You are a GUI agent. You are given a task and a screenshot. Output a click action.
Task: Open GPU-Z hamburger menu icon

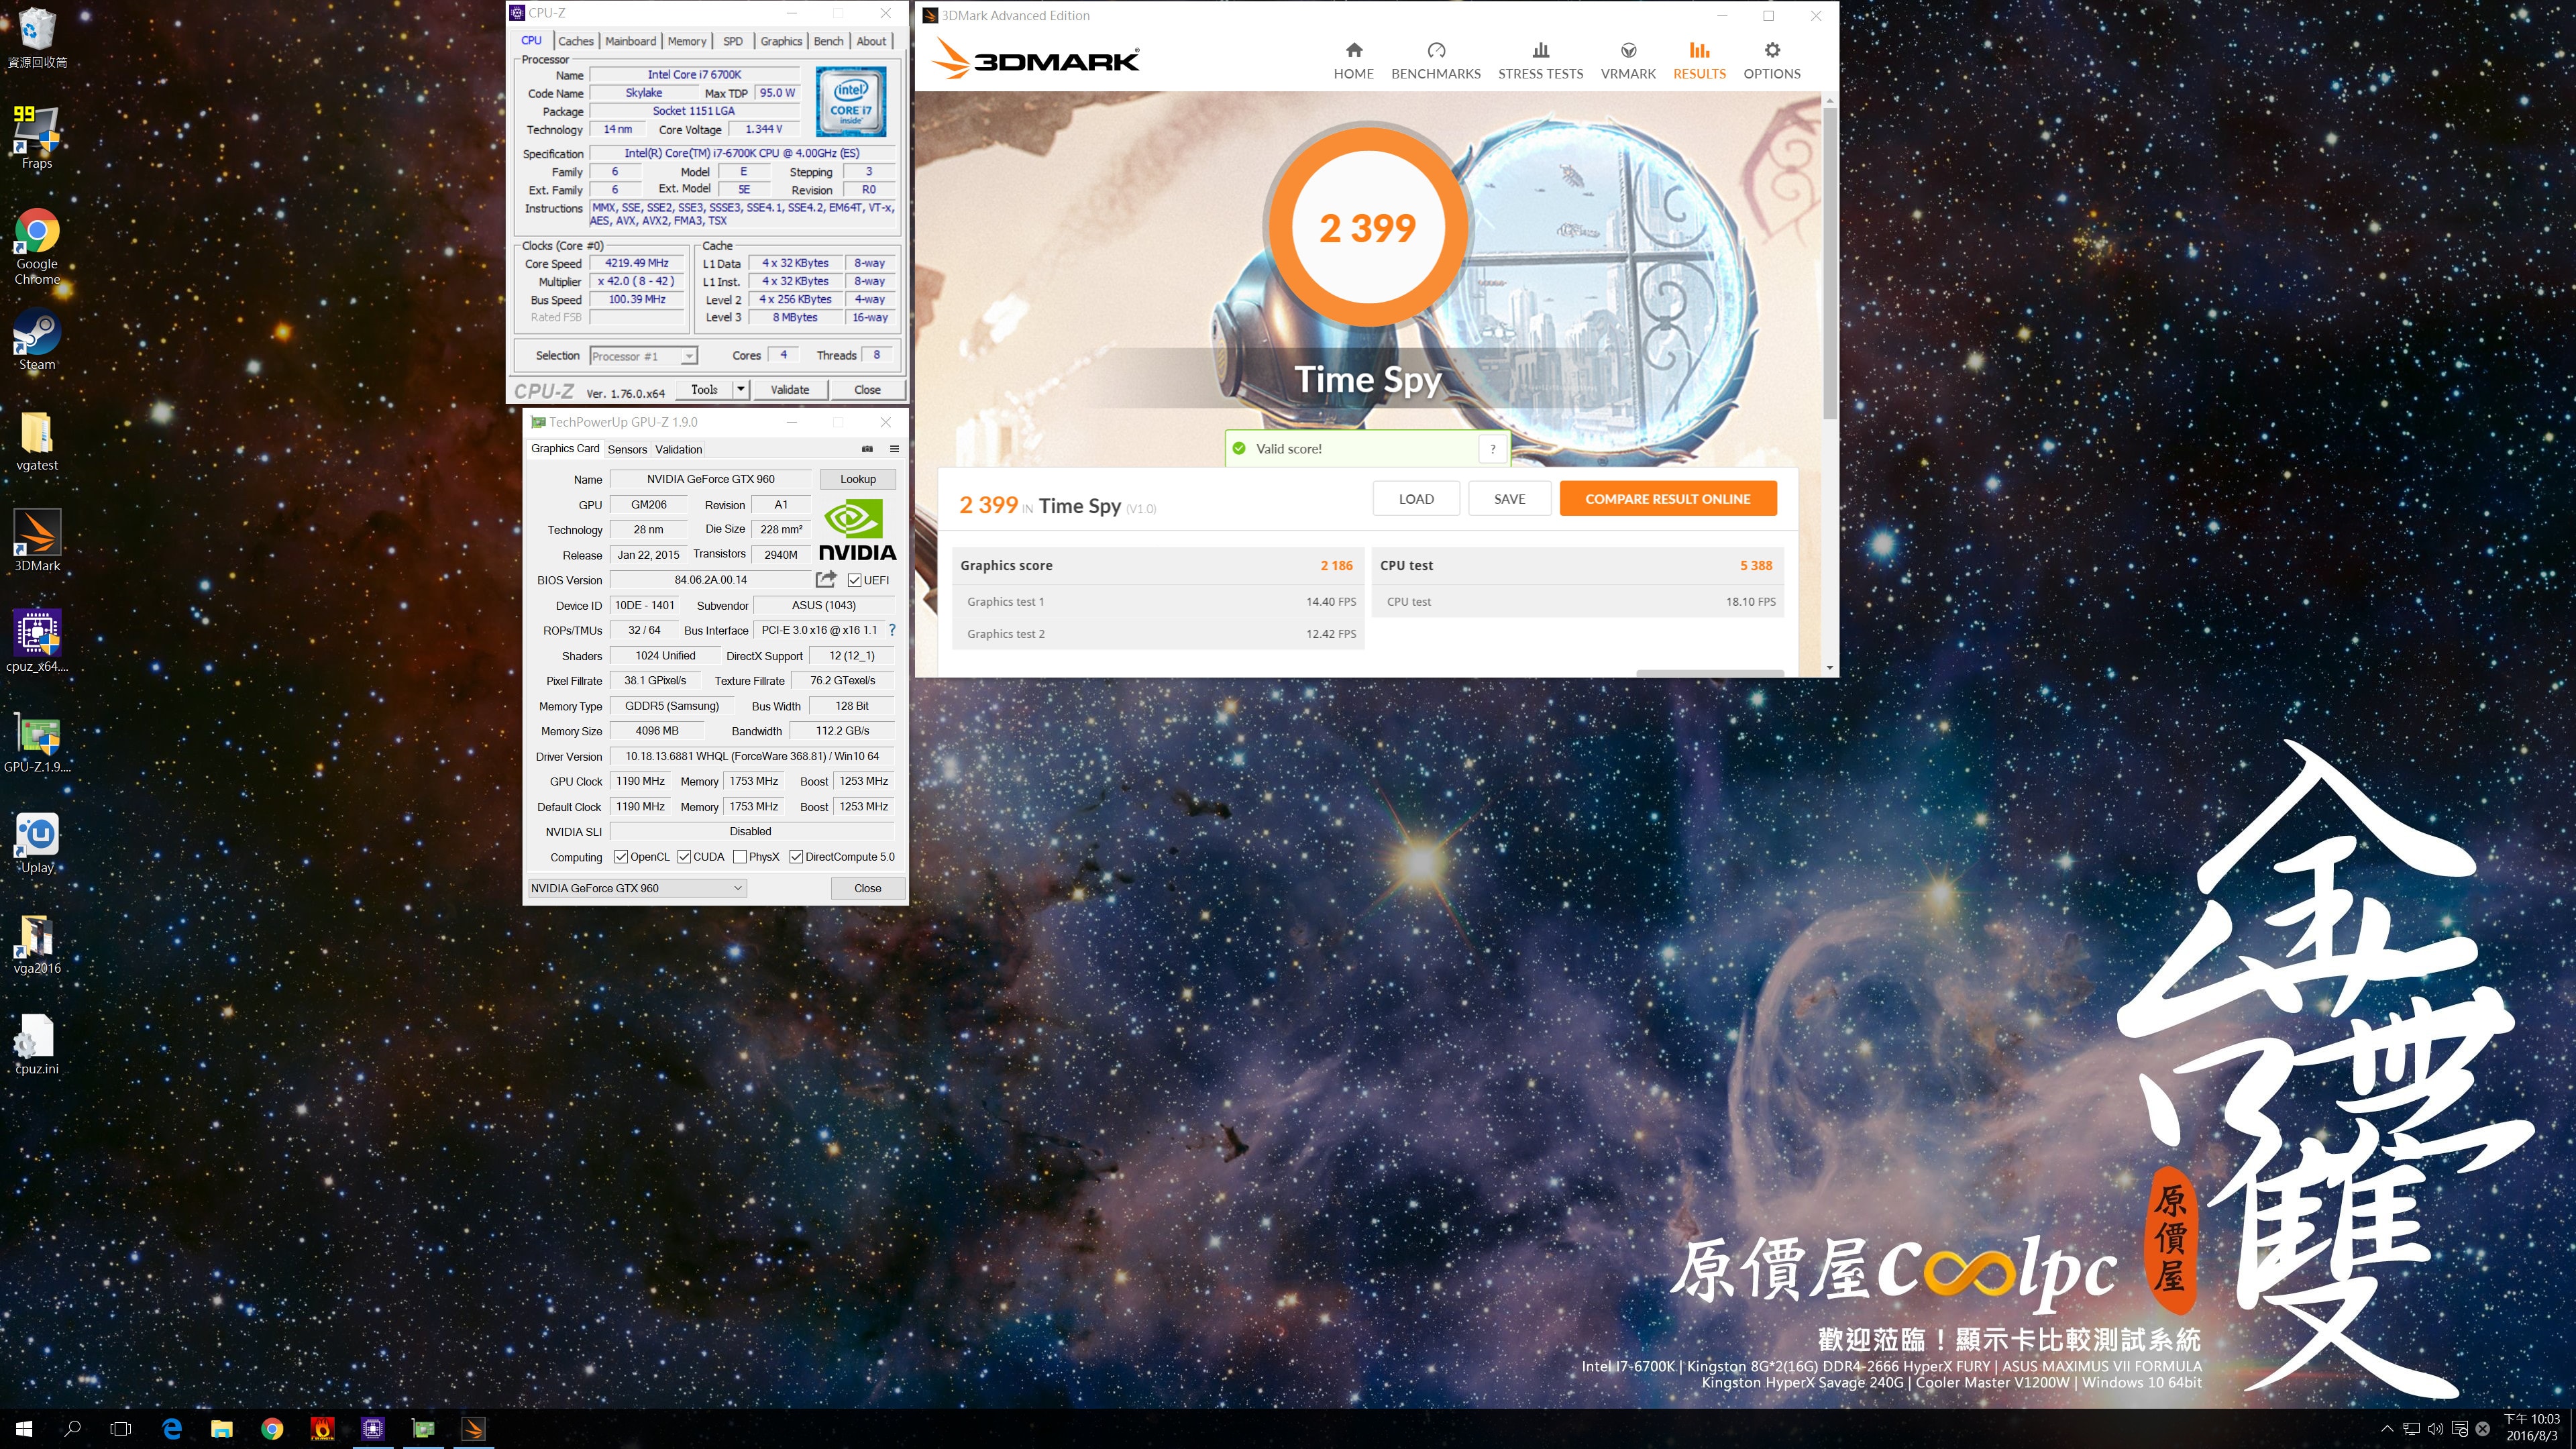coord(894,449)
